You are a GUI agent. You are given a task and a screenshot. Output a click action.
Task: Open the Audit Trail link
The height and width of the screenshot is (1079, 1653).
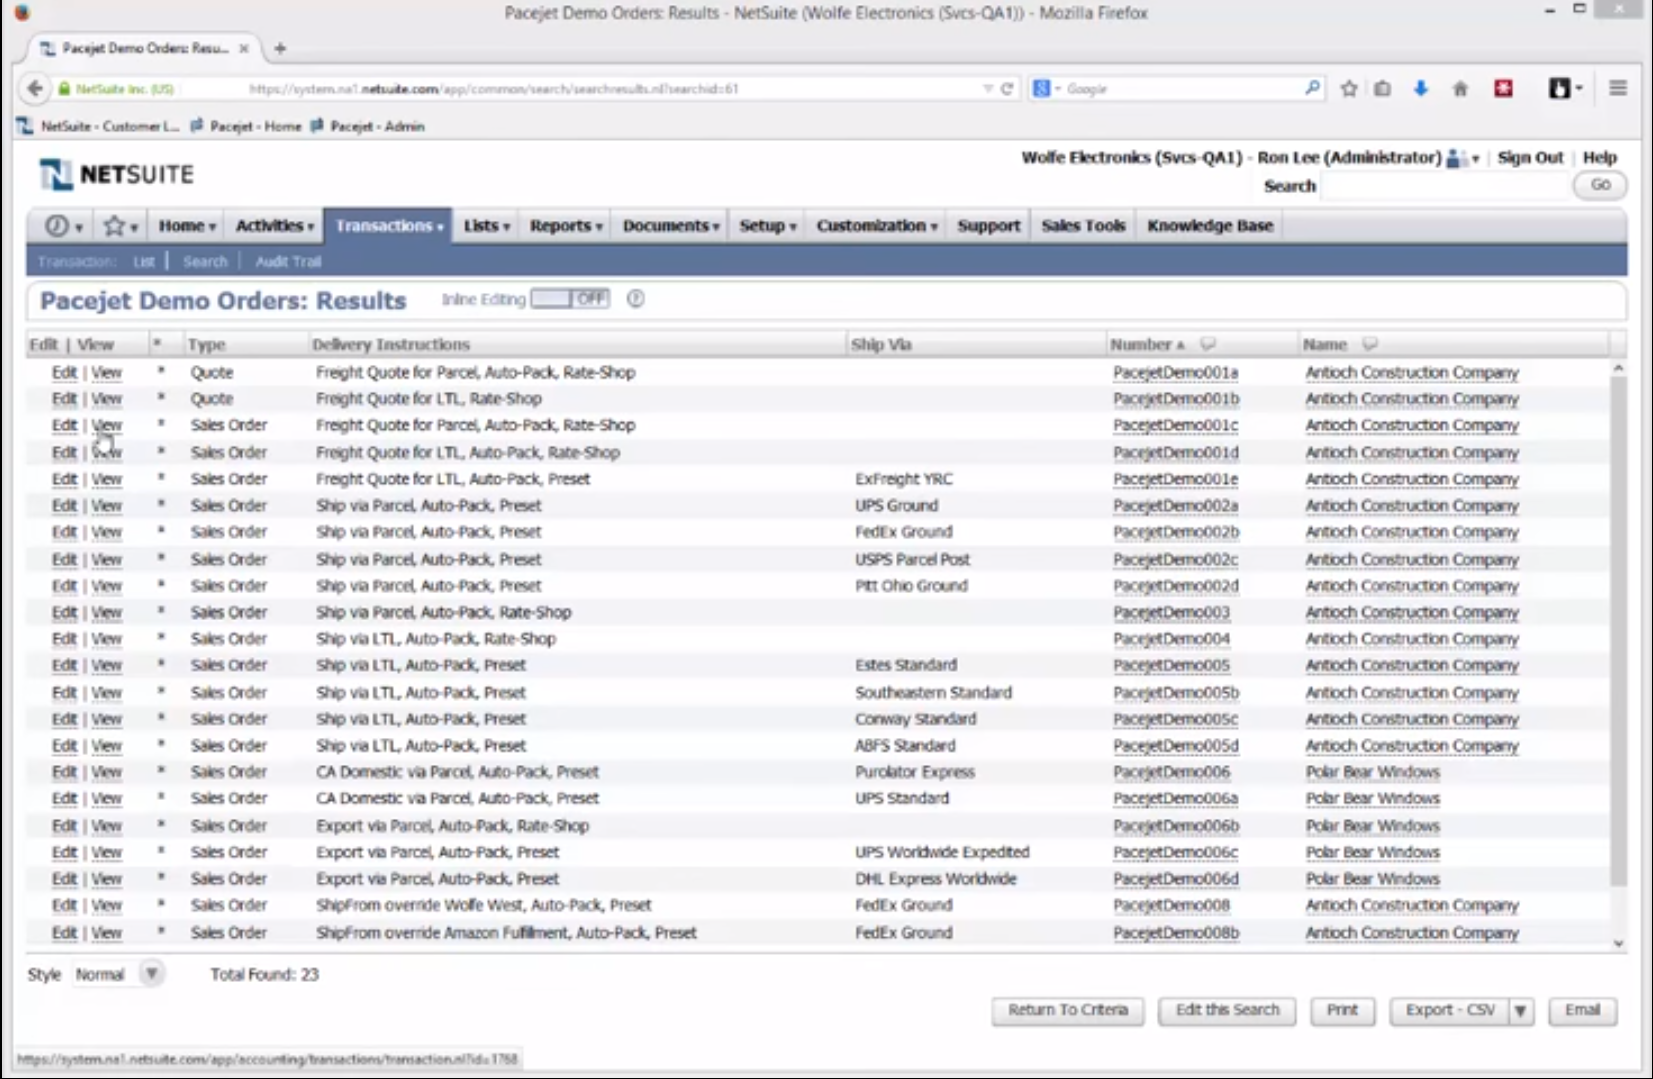click(x=288, y=262)
